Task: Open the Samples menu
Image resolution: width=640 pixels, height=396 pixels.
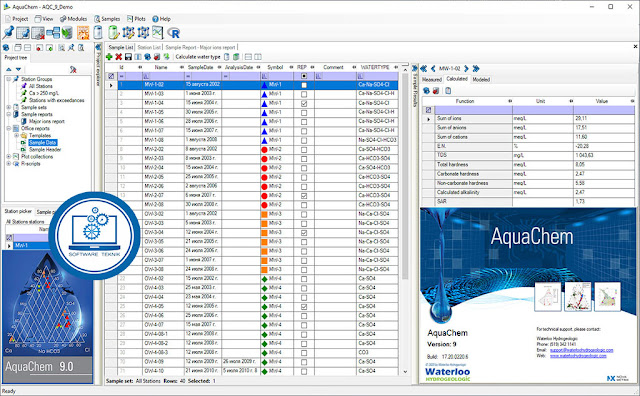Action: [107, 19]
